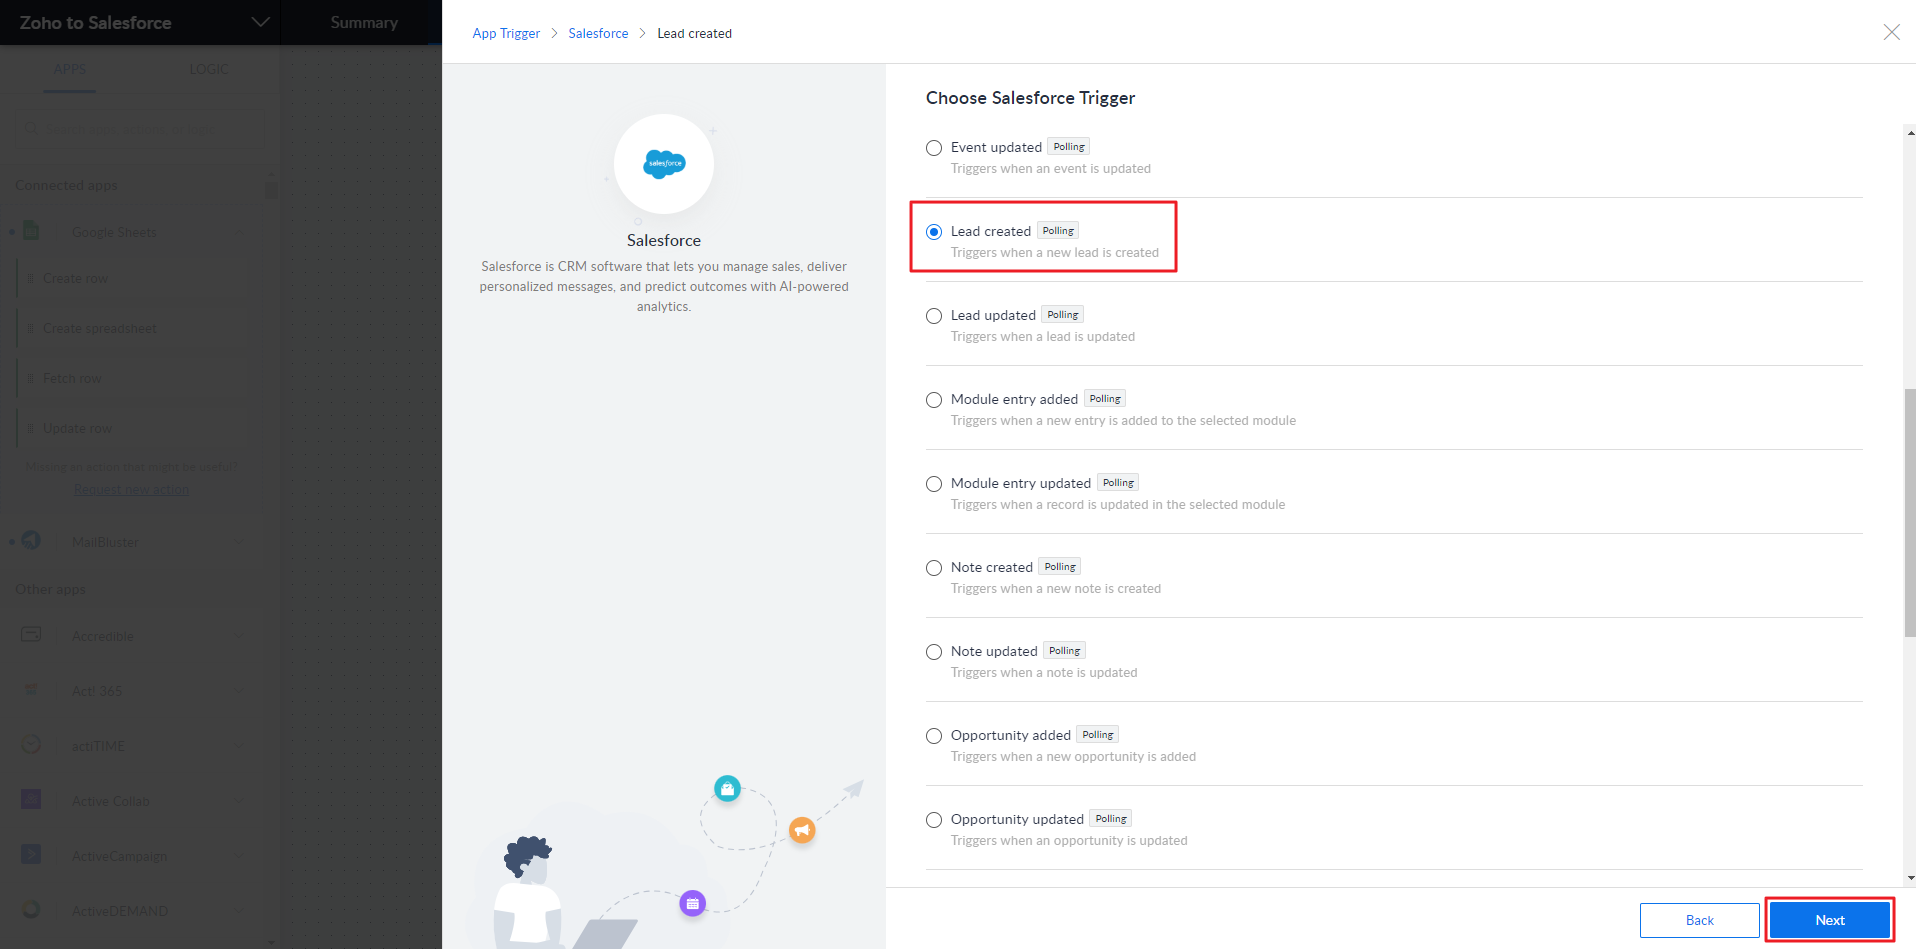Close the trigger selection panel

pyautogui.click(x=1891, y=32)
